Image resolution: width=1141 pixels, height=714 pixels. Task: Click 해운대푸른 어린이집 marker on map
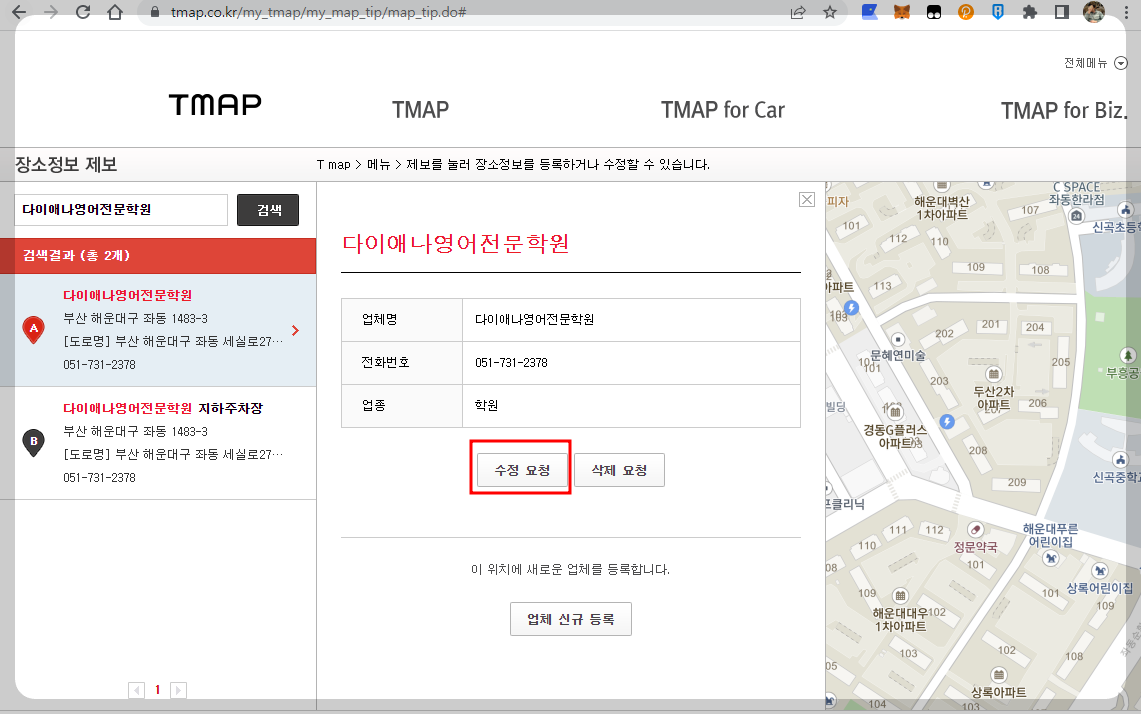click(1050, 558)
